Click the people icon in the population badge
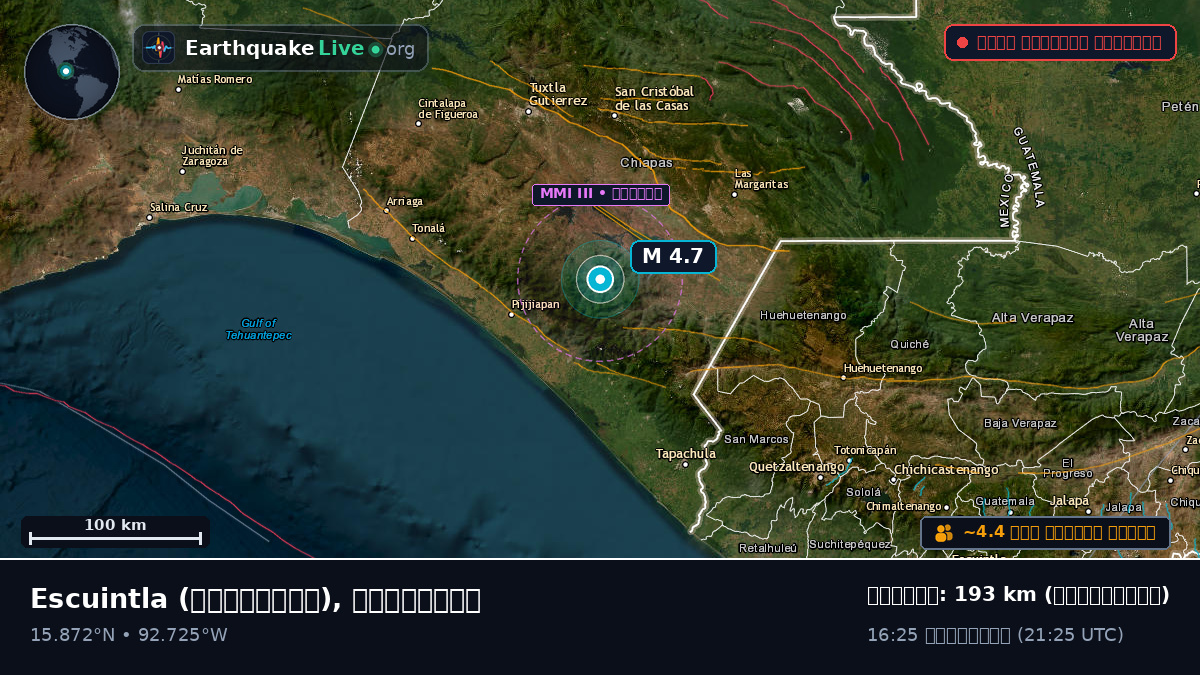Image resolution: width=1200 pixels, height=675 pixels. [944, 533]
